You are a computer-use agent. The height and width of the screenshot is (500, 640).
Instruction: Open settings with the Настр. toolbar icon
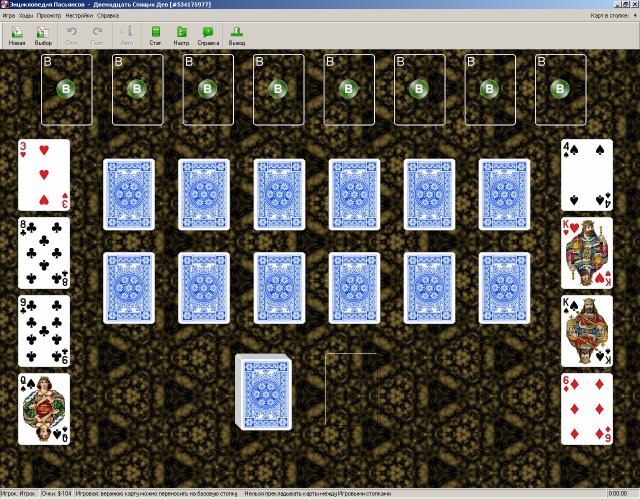click(x=181, y=35)
